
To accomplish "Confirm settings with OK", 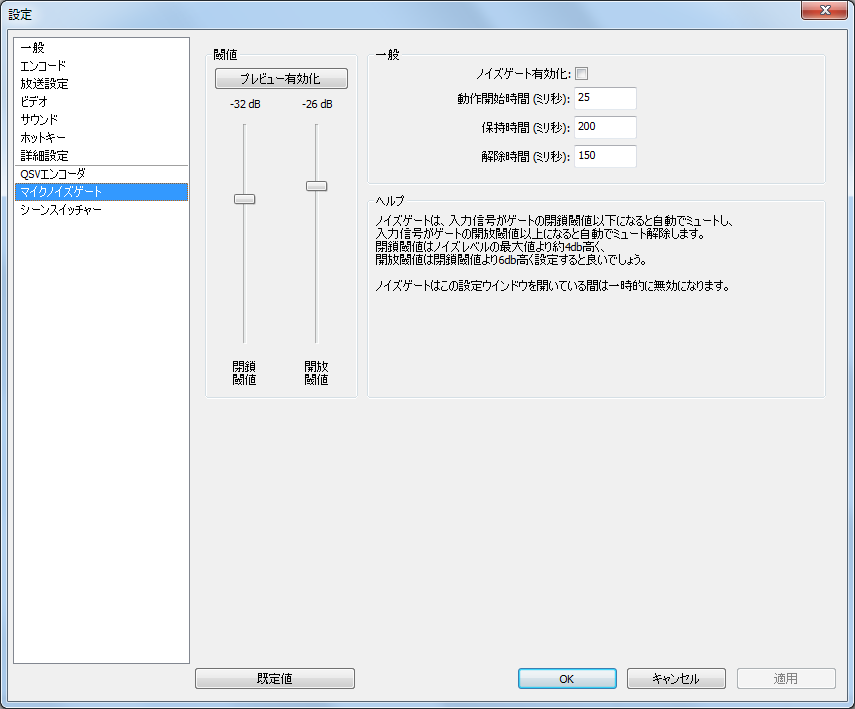I will 567,678.
